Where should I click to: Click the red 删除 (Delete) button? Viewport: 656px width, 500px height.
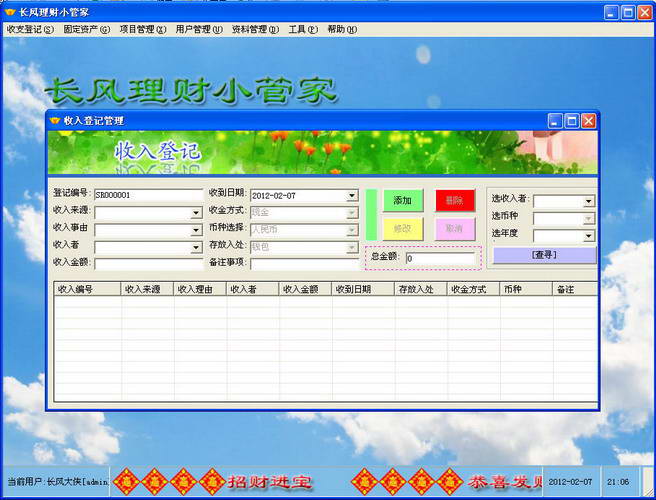[x=455, y=201]
